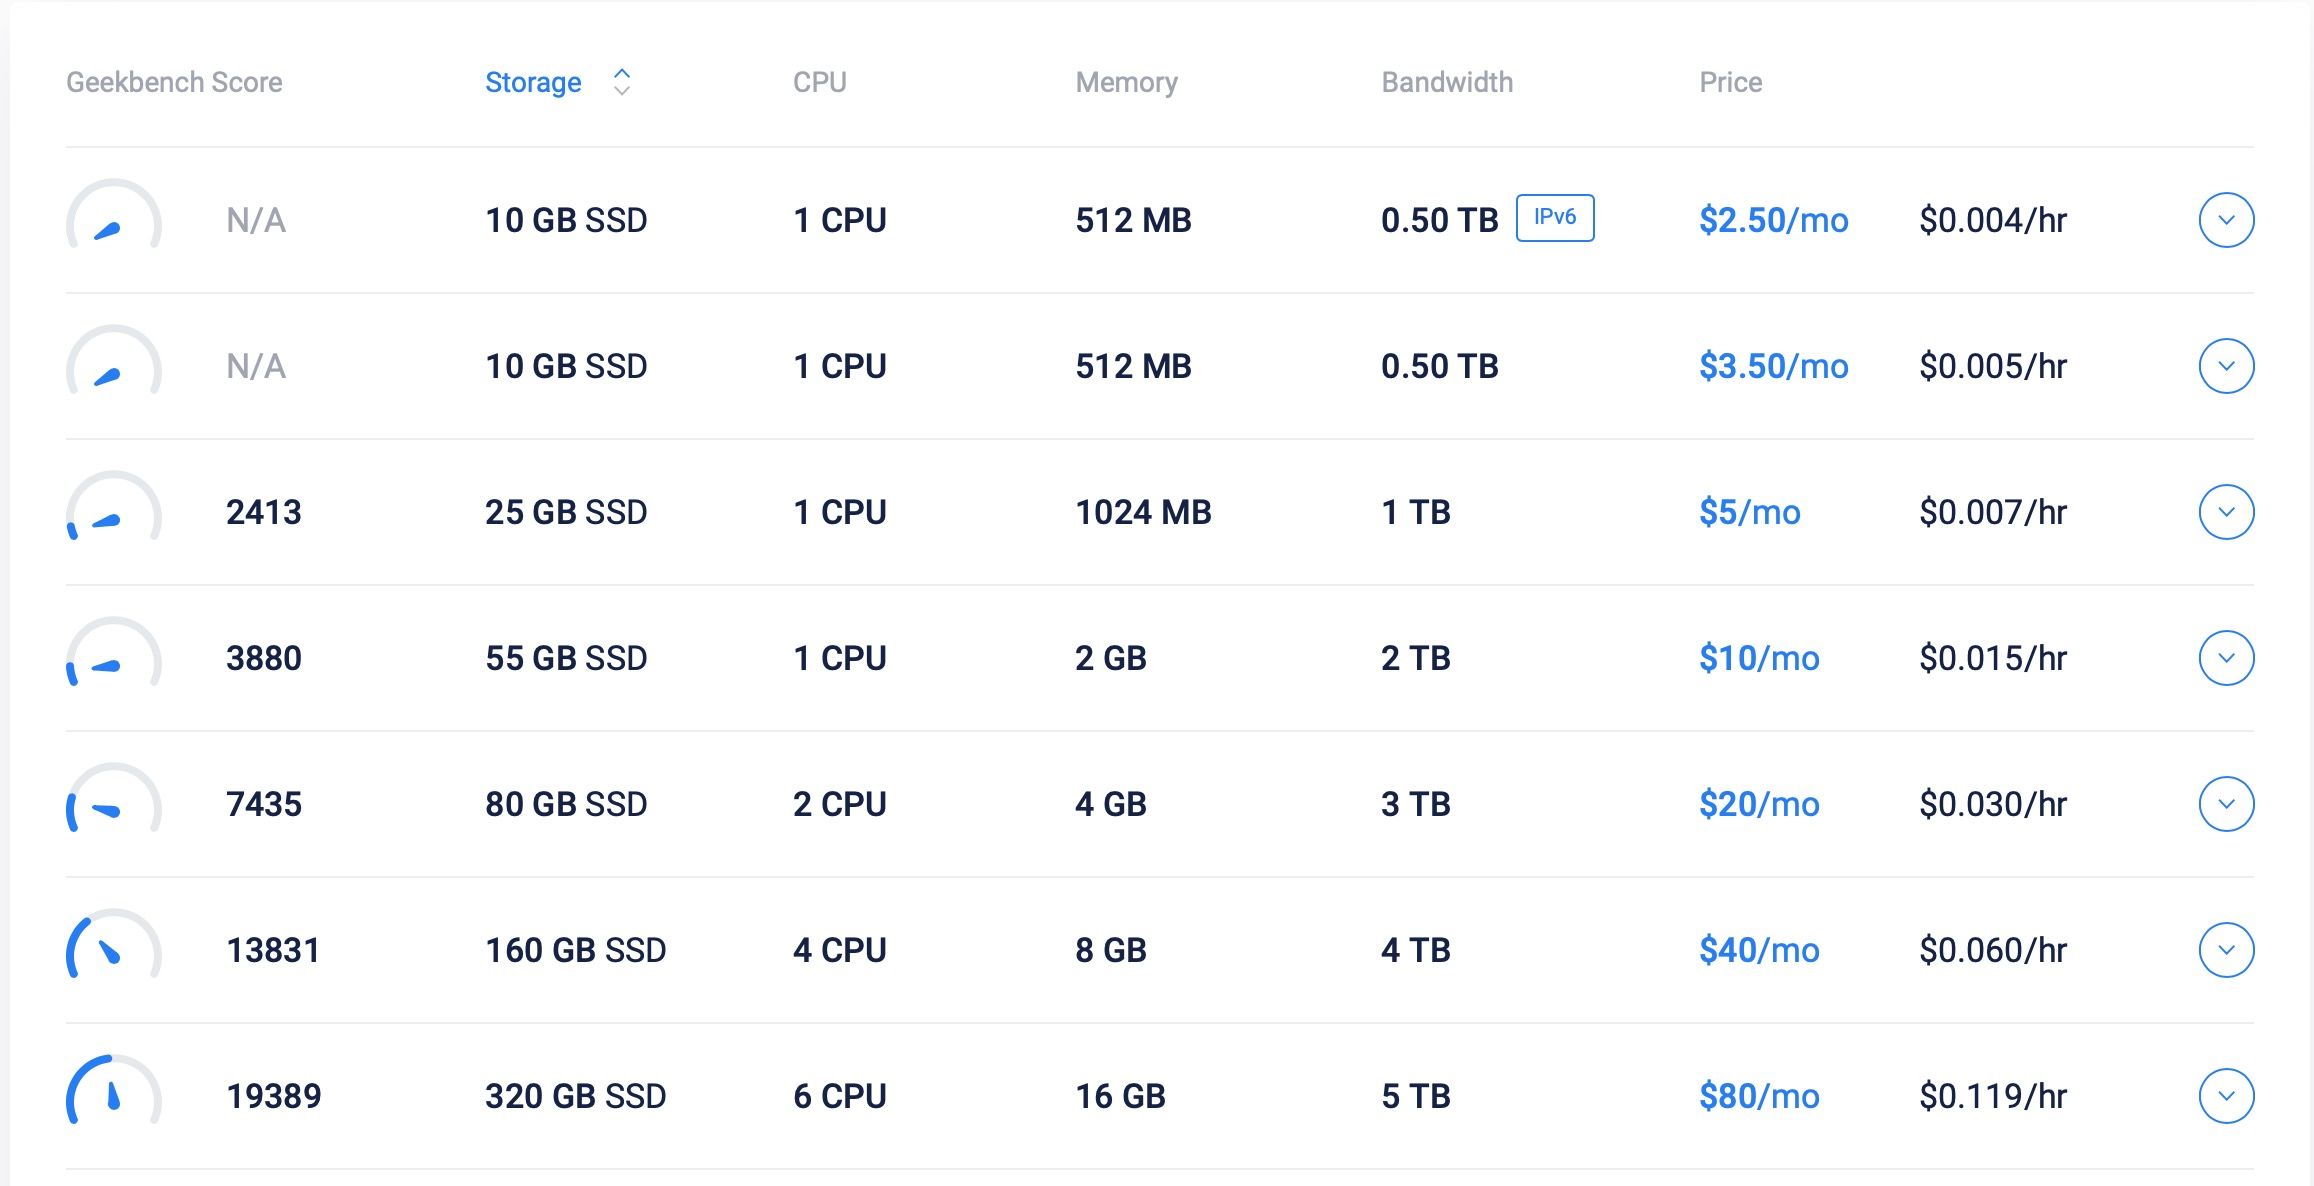Click the gauge icon next to score 3880

(x=114, y=652)
